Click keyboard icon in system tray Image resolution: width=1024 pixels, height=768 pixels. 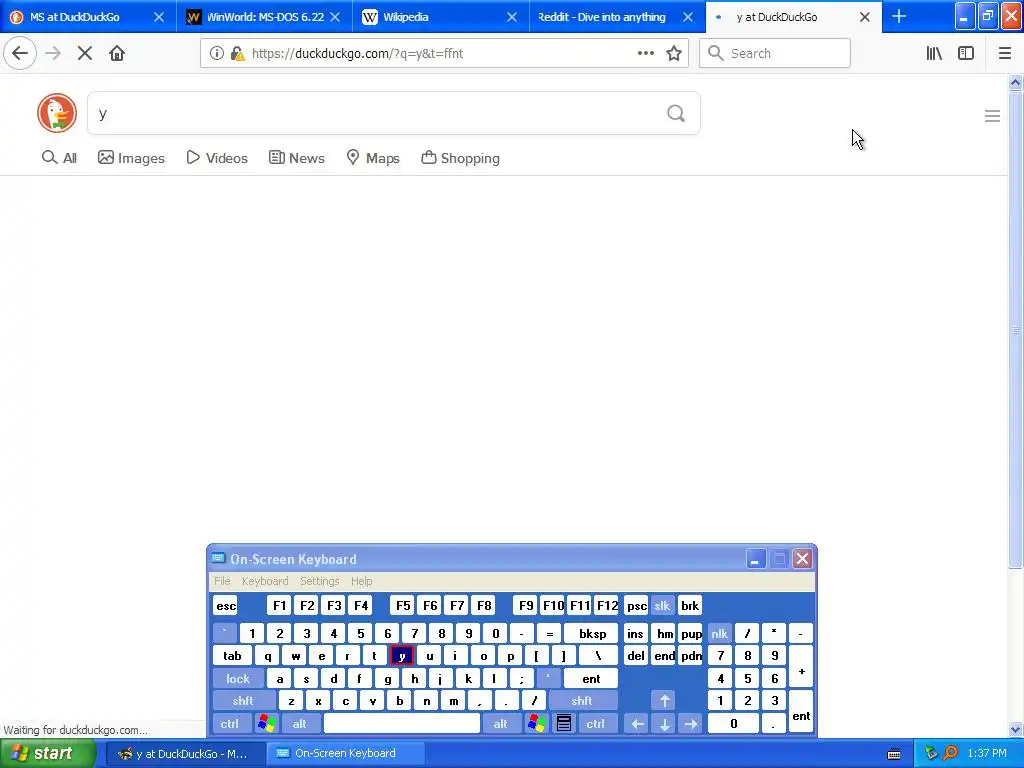click(x=895, y=754)
